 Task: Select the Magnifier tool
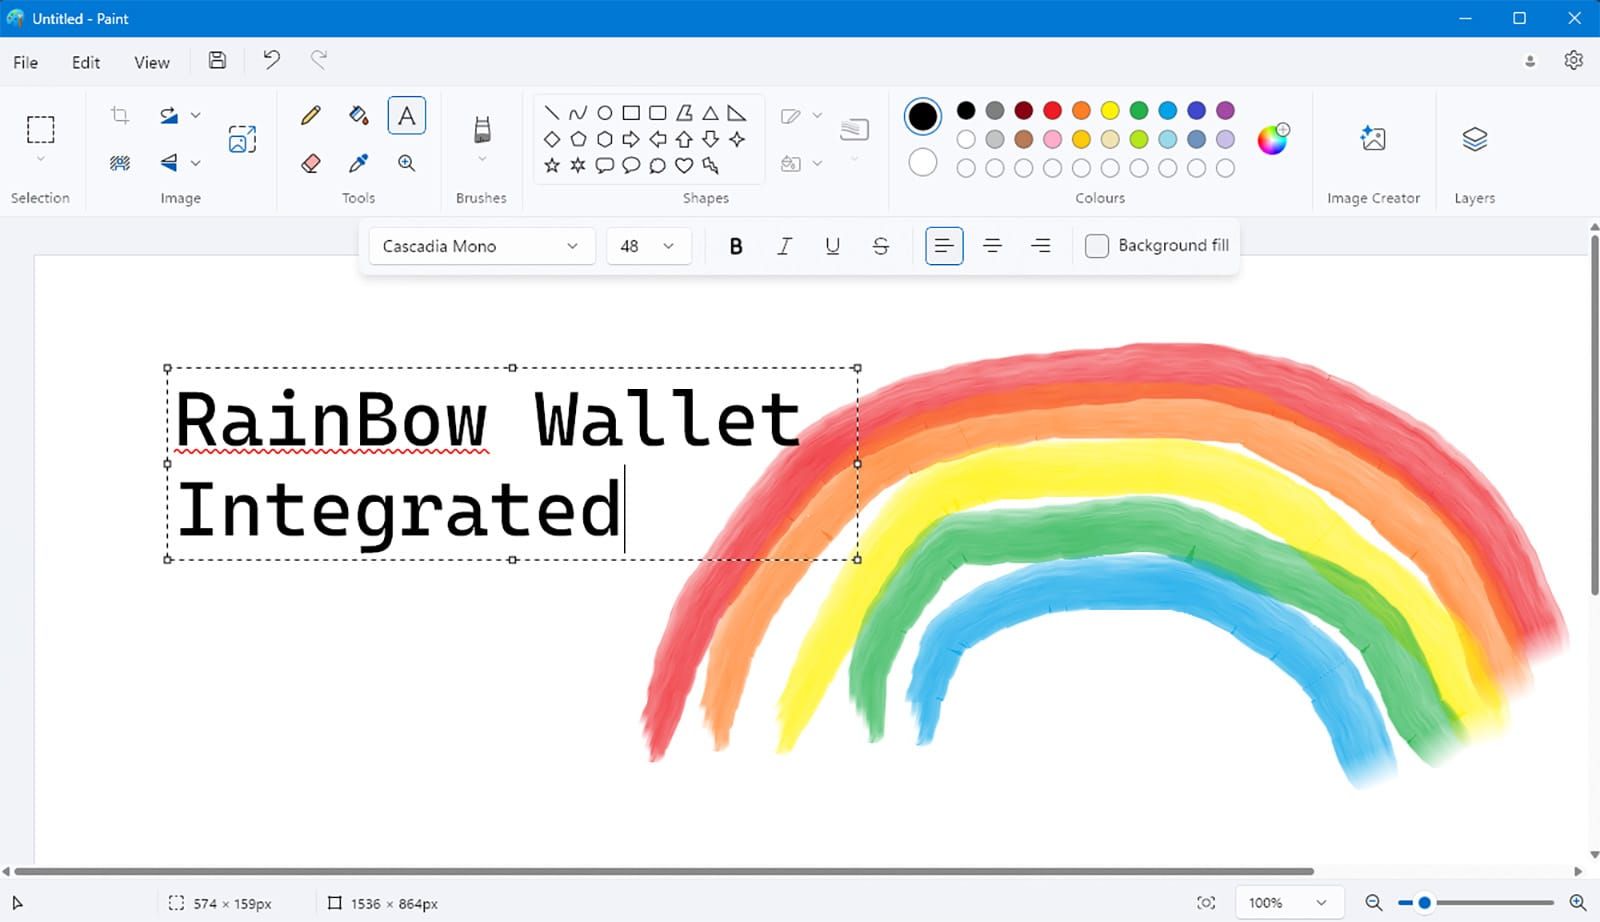click(x=406, y=163)
